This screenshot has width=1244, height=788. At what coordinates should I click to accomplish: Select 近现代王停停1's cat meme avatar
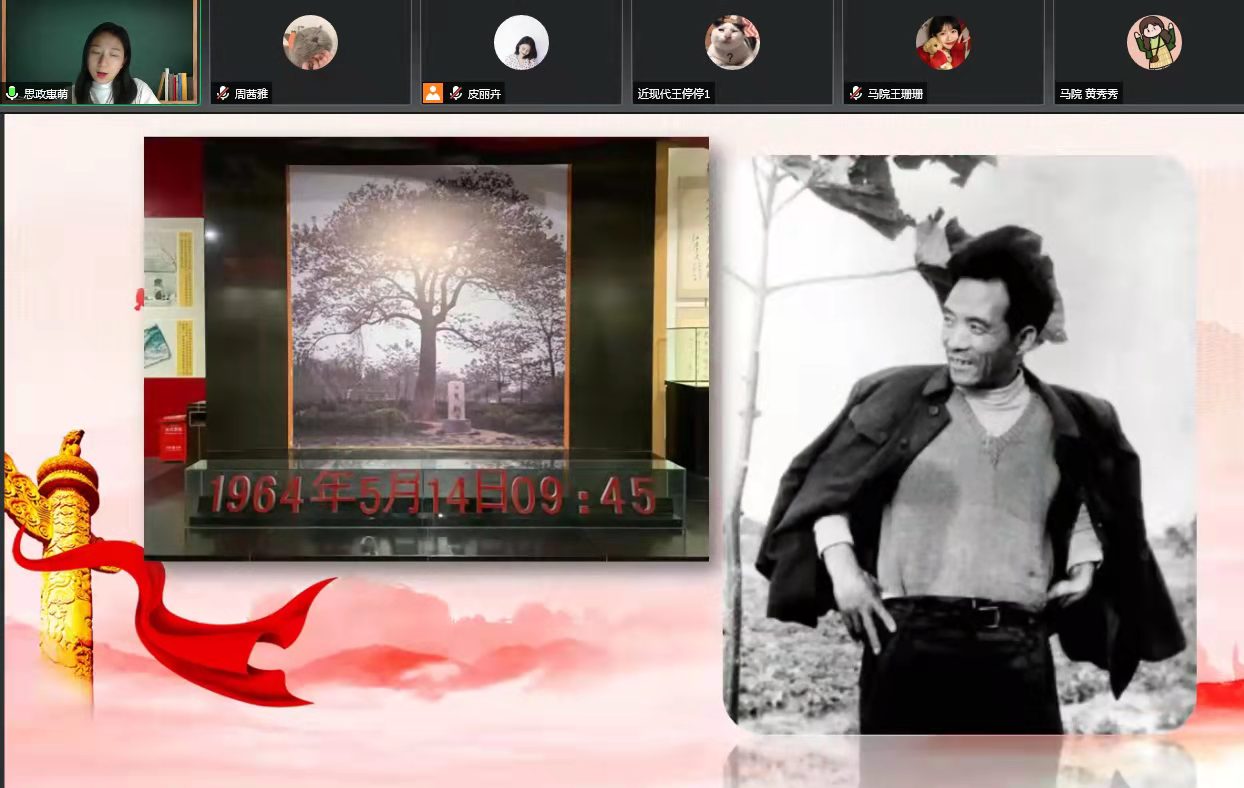tap(732, 43)
